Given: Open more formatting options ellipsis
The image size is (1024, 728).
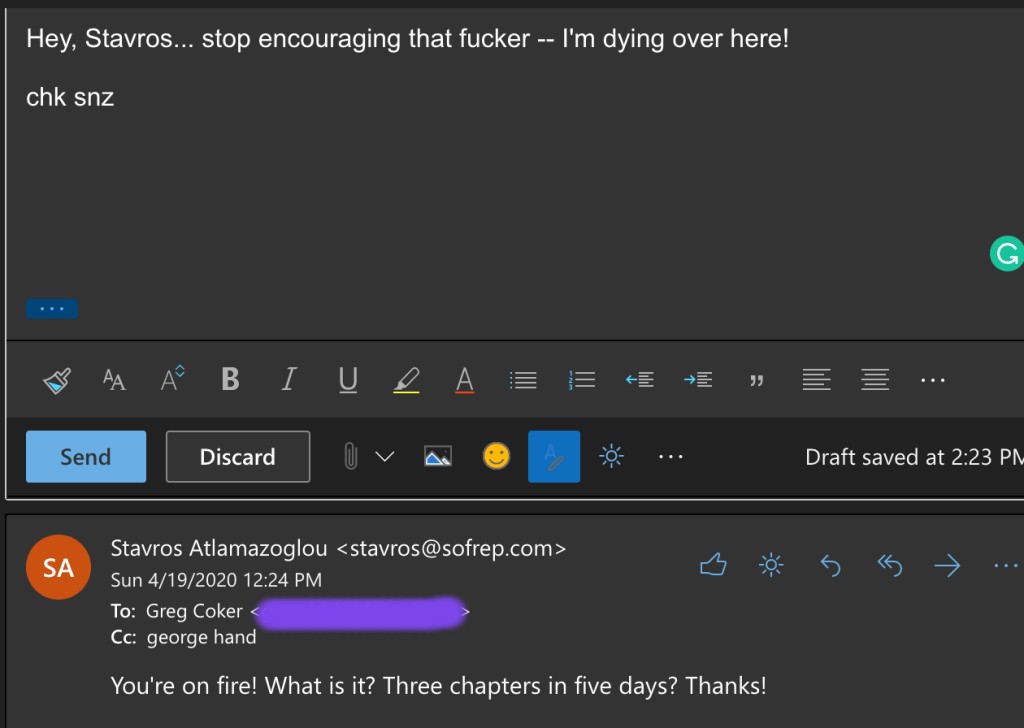Looking at the screenshot, I should pos(932,380).
